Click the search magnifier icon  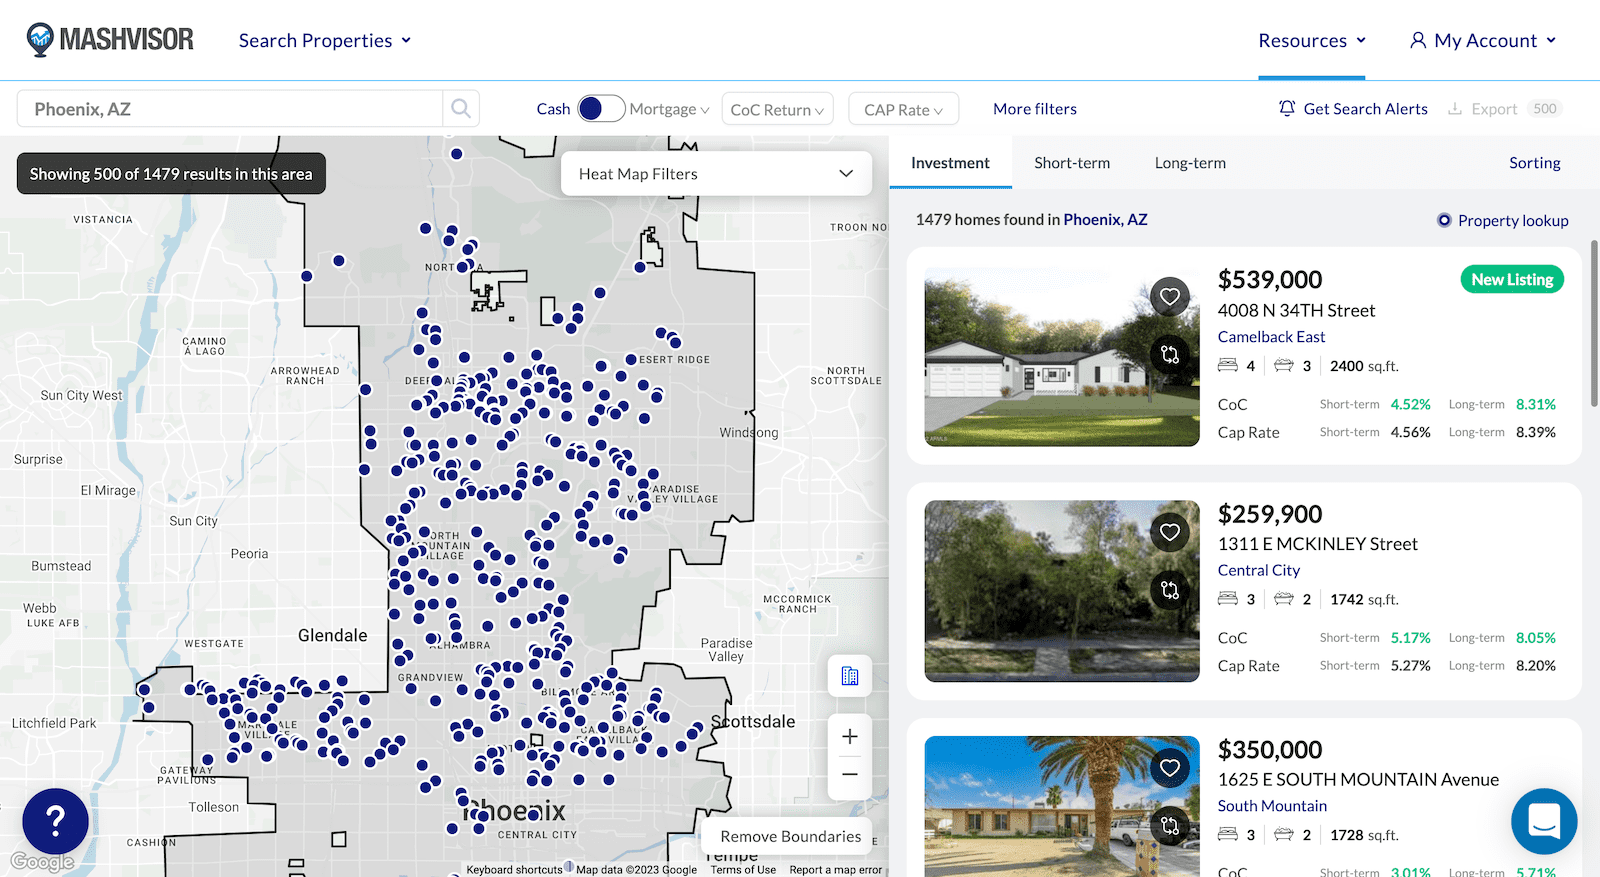(461, 109)
